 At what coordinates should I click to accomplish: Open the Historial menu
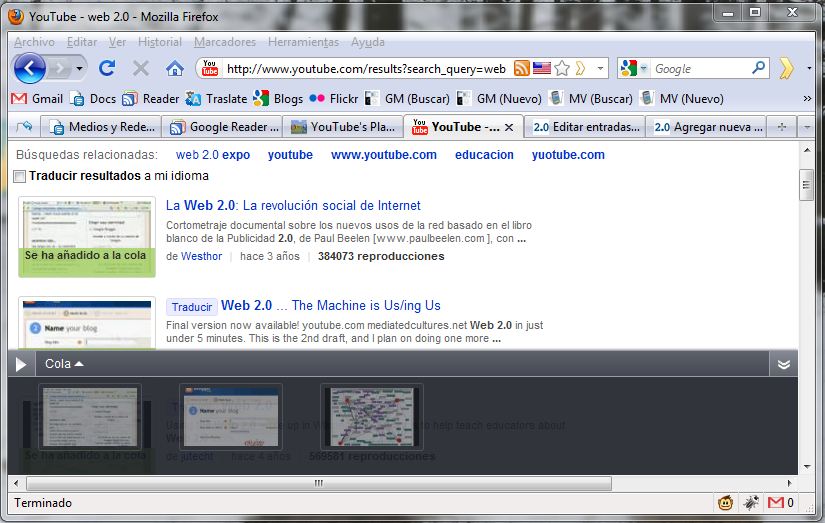(x=159, y=42)
